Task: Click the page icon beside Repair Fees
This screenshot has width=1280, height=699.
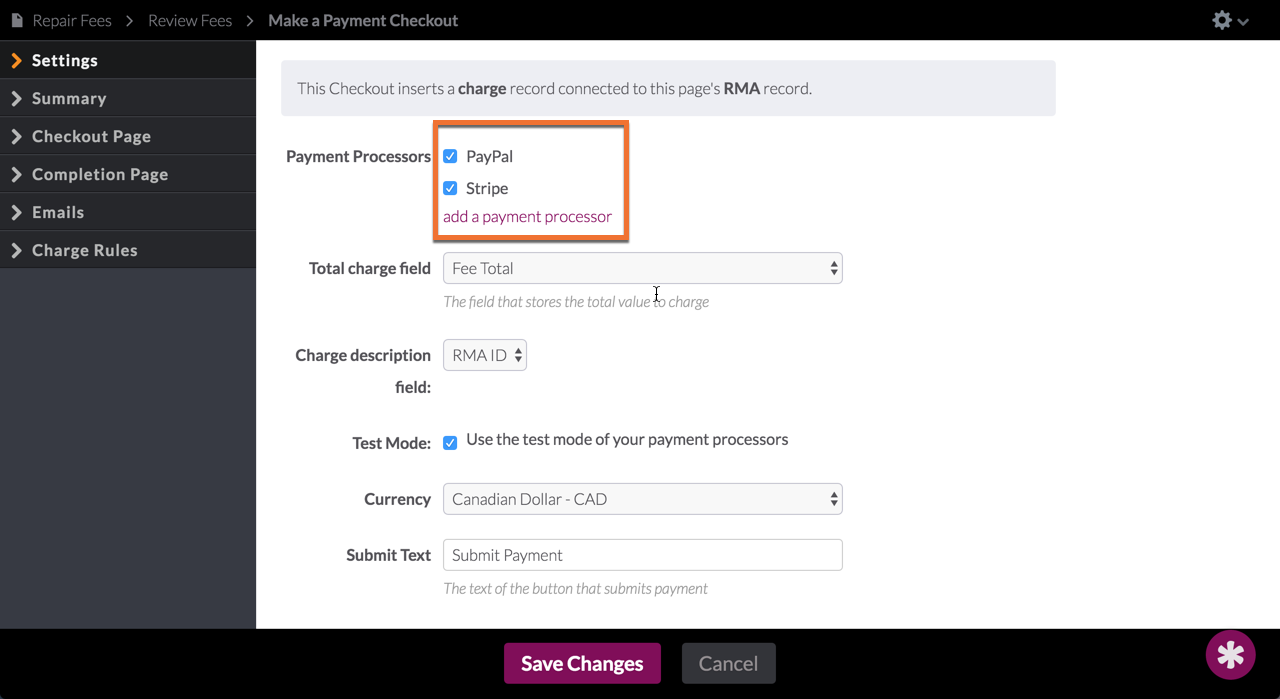Action: [17, 20]
